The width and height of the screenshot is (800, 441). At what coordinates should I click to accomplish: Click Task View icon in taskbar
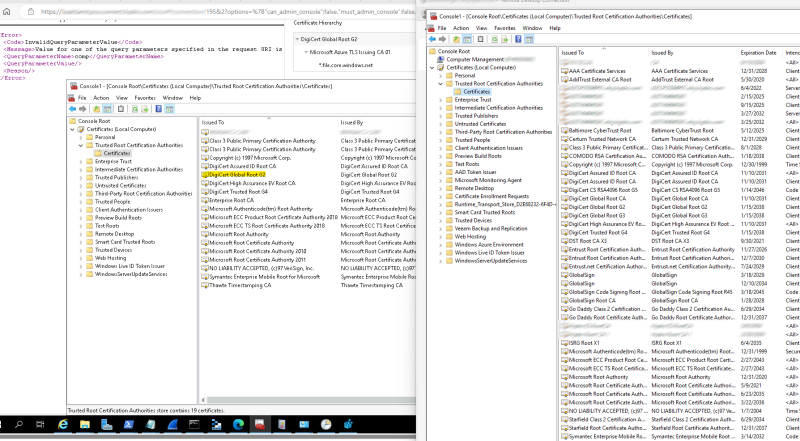(40, 425)
